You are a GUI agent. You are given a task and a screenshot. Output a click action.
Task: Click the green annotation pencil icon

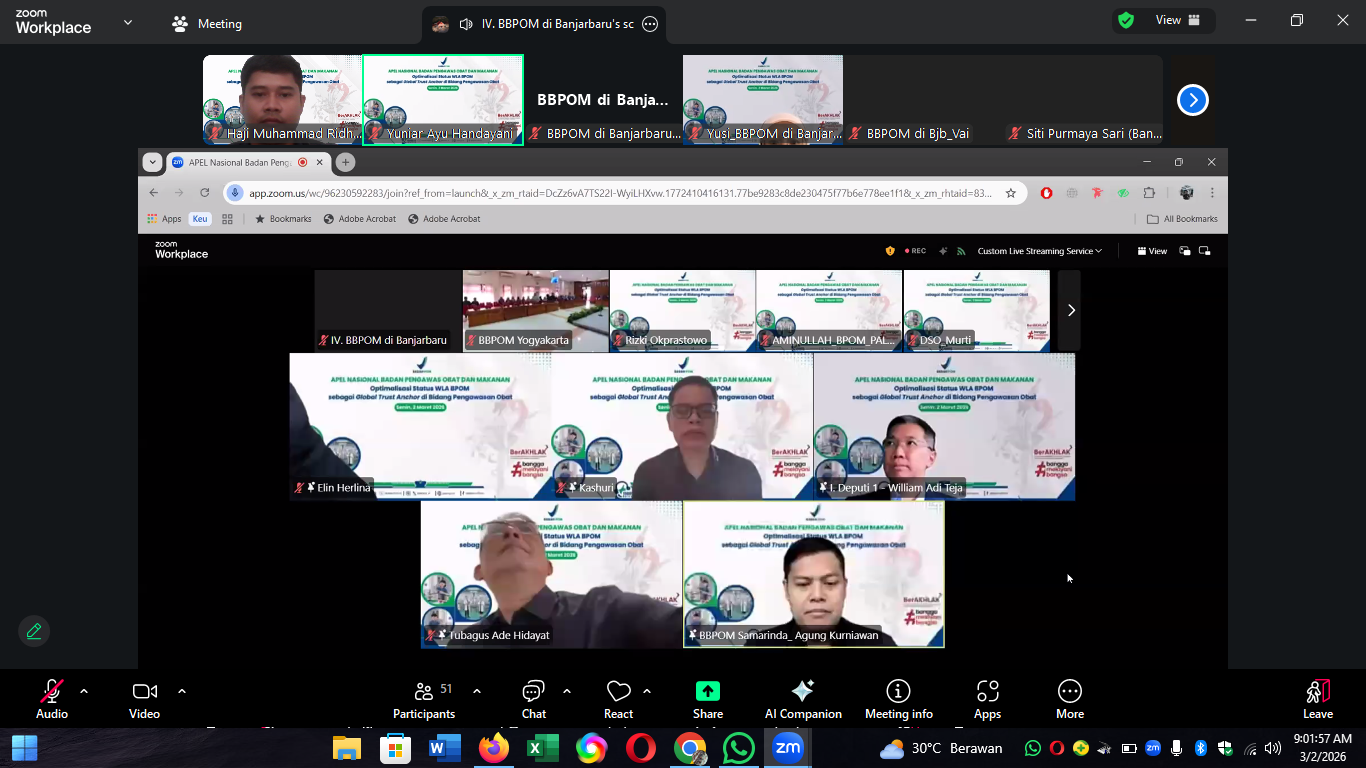34,631
